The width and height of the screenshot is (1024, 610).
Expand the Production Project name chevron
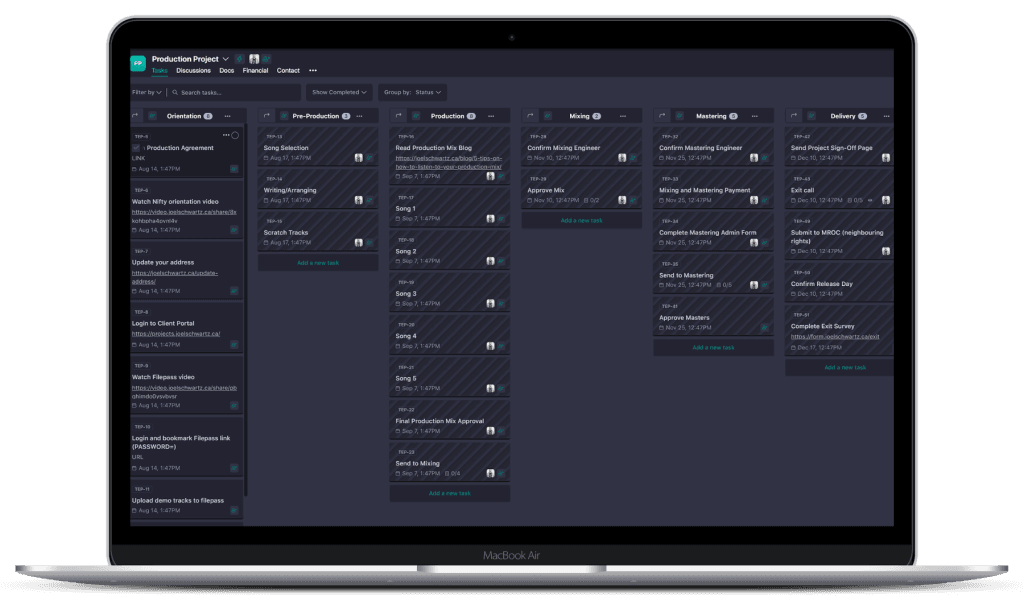226,59
